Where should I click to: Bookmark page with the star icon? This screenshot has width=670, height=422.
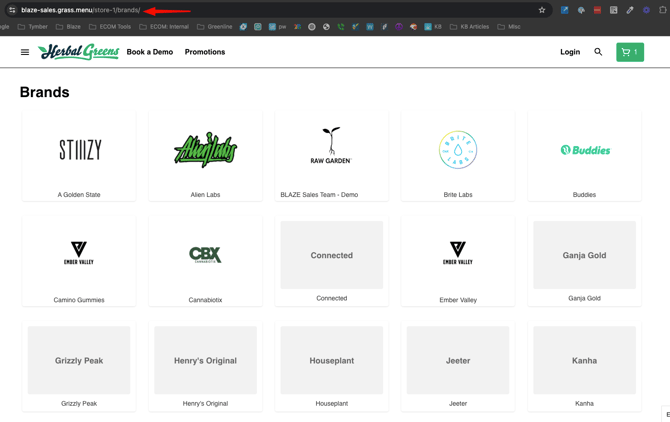[542, 10]
